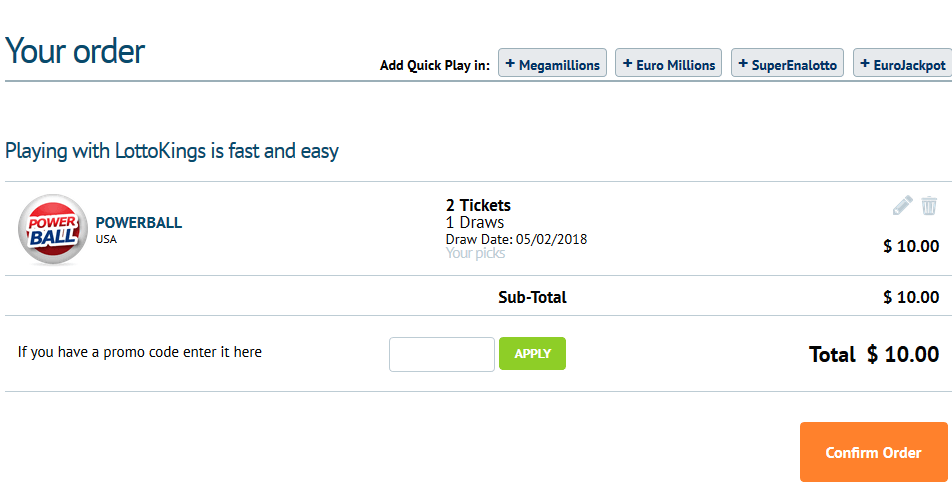Click the Your order heading

(x=75, y=51)
